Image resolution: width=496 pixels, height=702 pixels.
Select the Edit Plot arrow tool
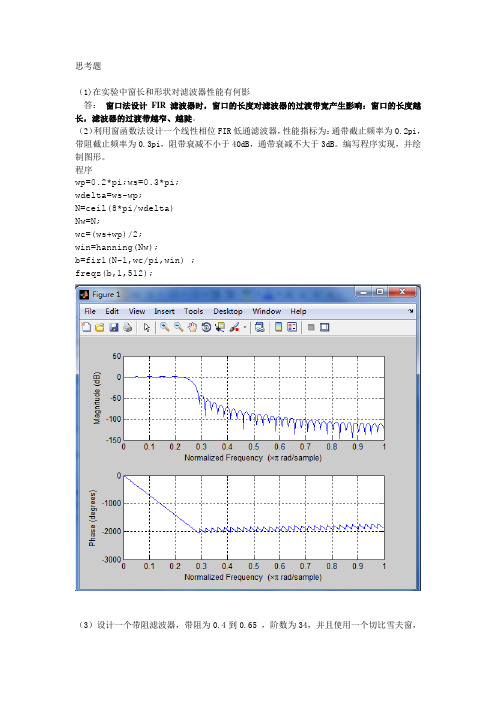tap(147, 327)
